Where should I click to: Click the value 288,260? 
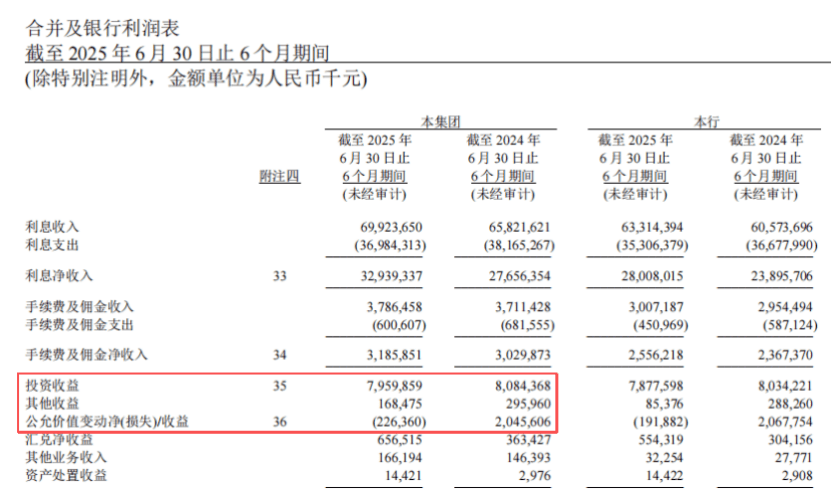790,404
